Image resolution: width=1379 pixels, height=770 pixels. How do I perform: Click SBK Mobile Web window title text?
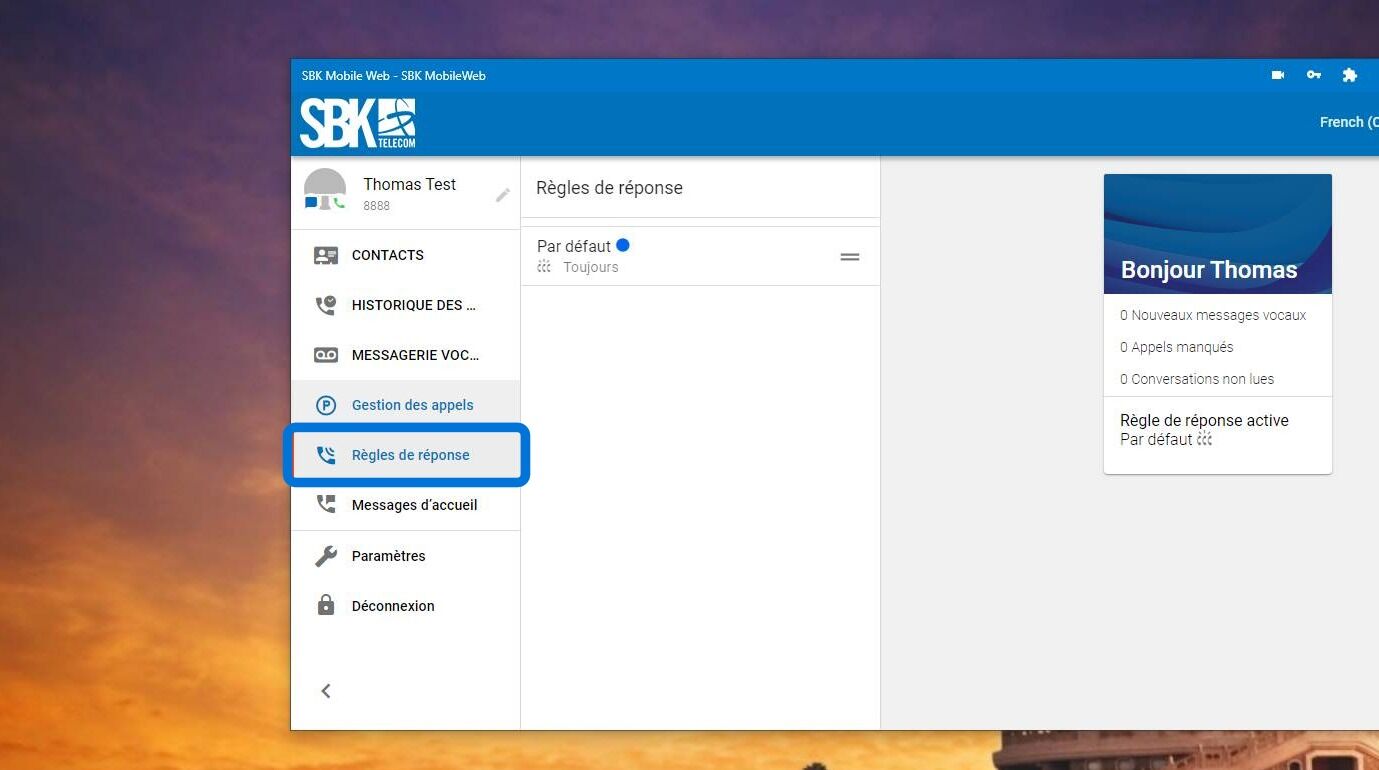pos(394,75)
